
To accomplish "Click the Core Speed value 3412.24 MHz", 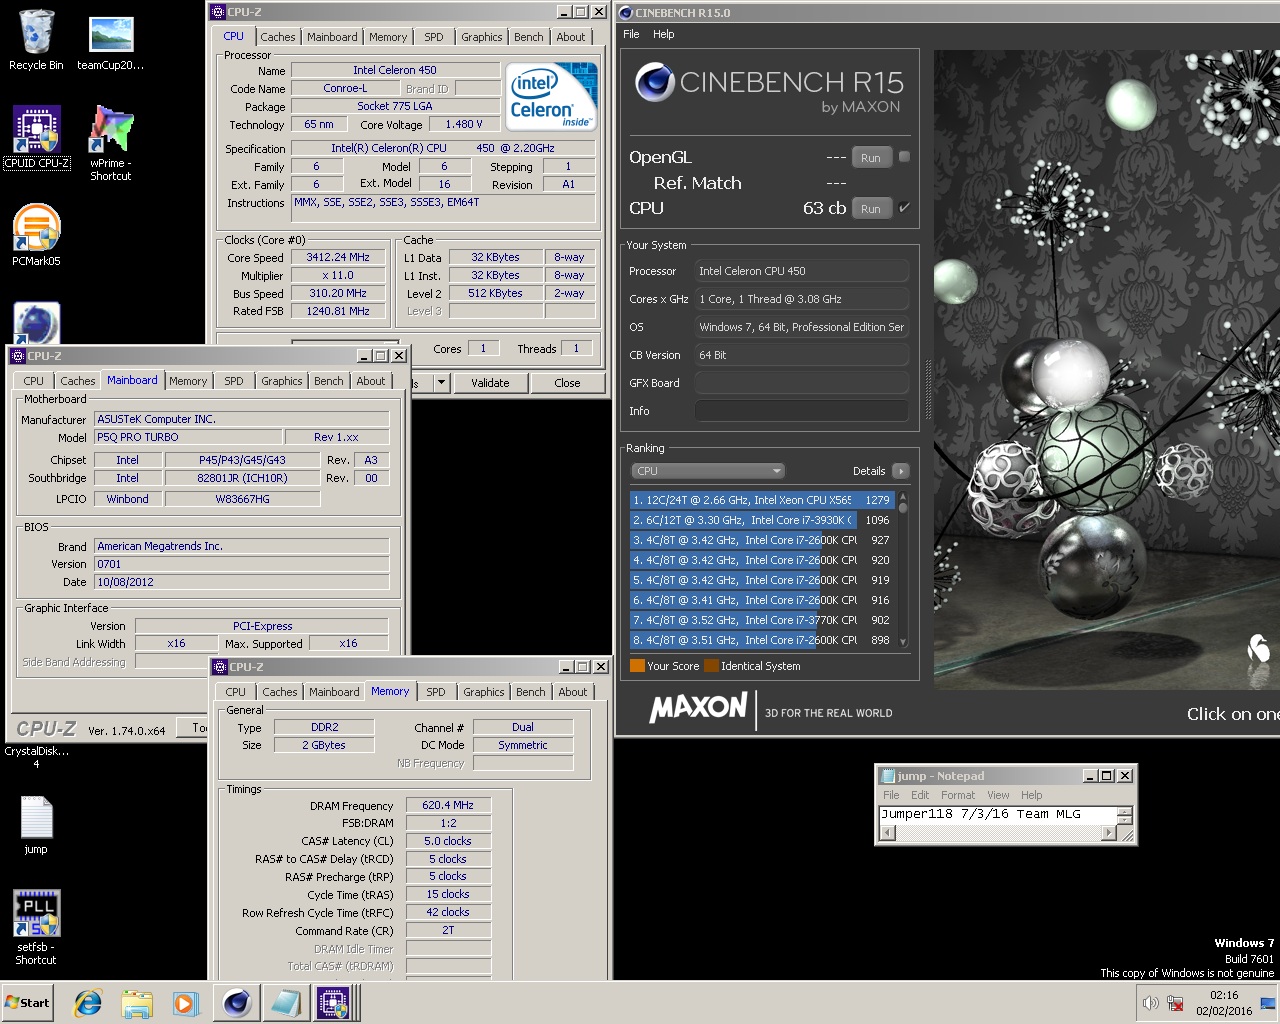I will pyautogui.click(x=338, y=257).
